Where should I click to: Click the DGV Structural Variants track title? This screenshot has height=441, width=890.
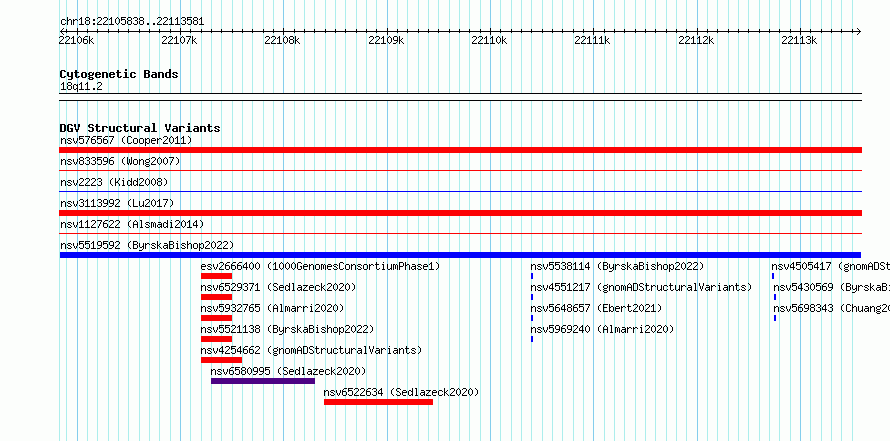click(x=140, y=128)
